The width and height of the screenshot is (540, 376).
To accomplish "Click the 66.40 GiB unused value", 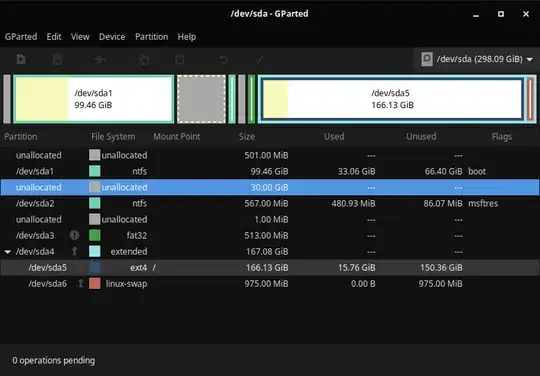I will coord(443,171).
